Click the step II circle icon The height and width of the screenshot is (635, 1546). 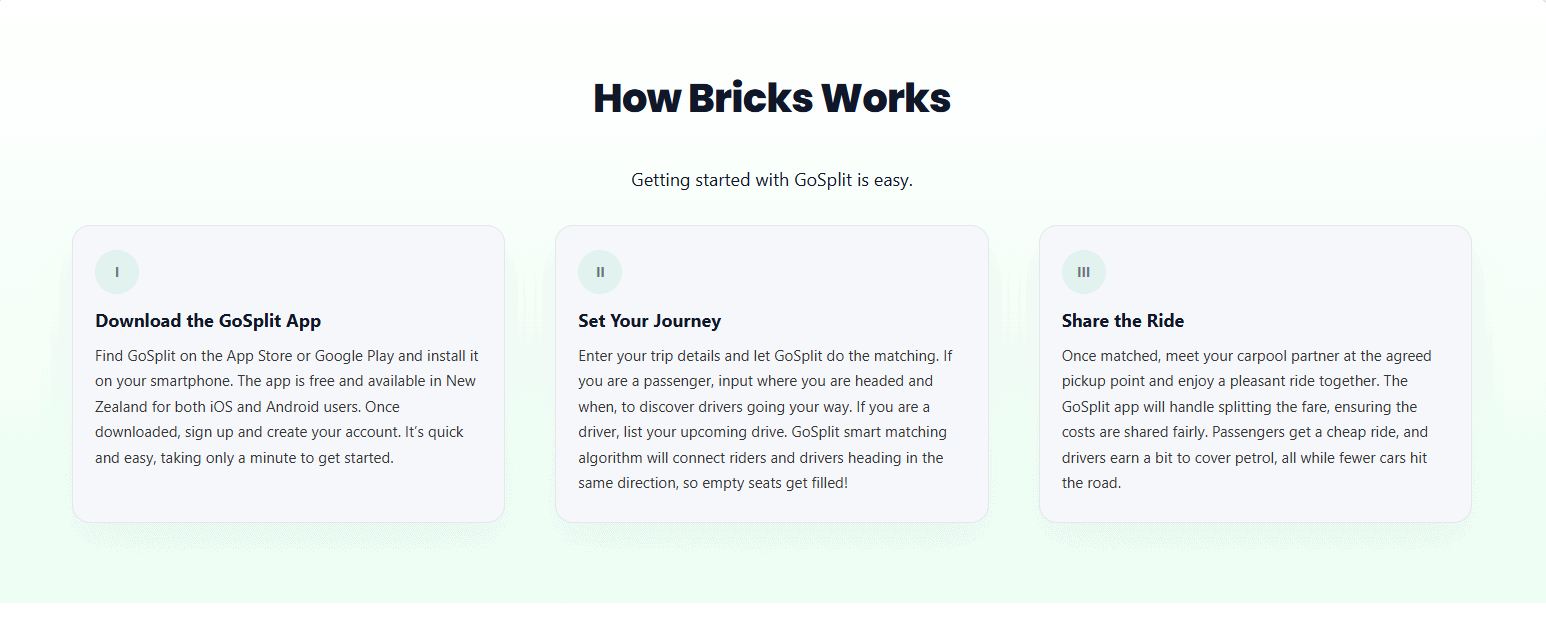(600, 272)
